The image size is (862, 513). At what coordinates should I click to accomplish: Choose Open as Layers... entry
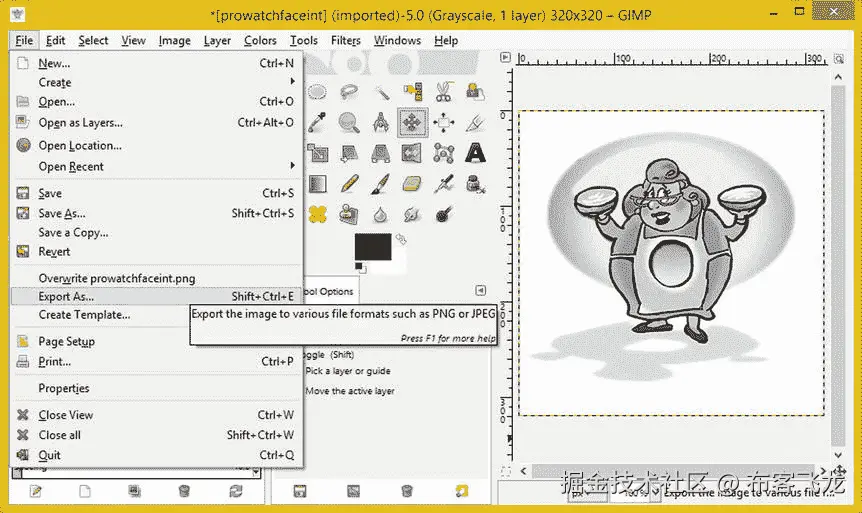157,123
